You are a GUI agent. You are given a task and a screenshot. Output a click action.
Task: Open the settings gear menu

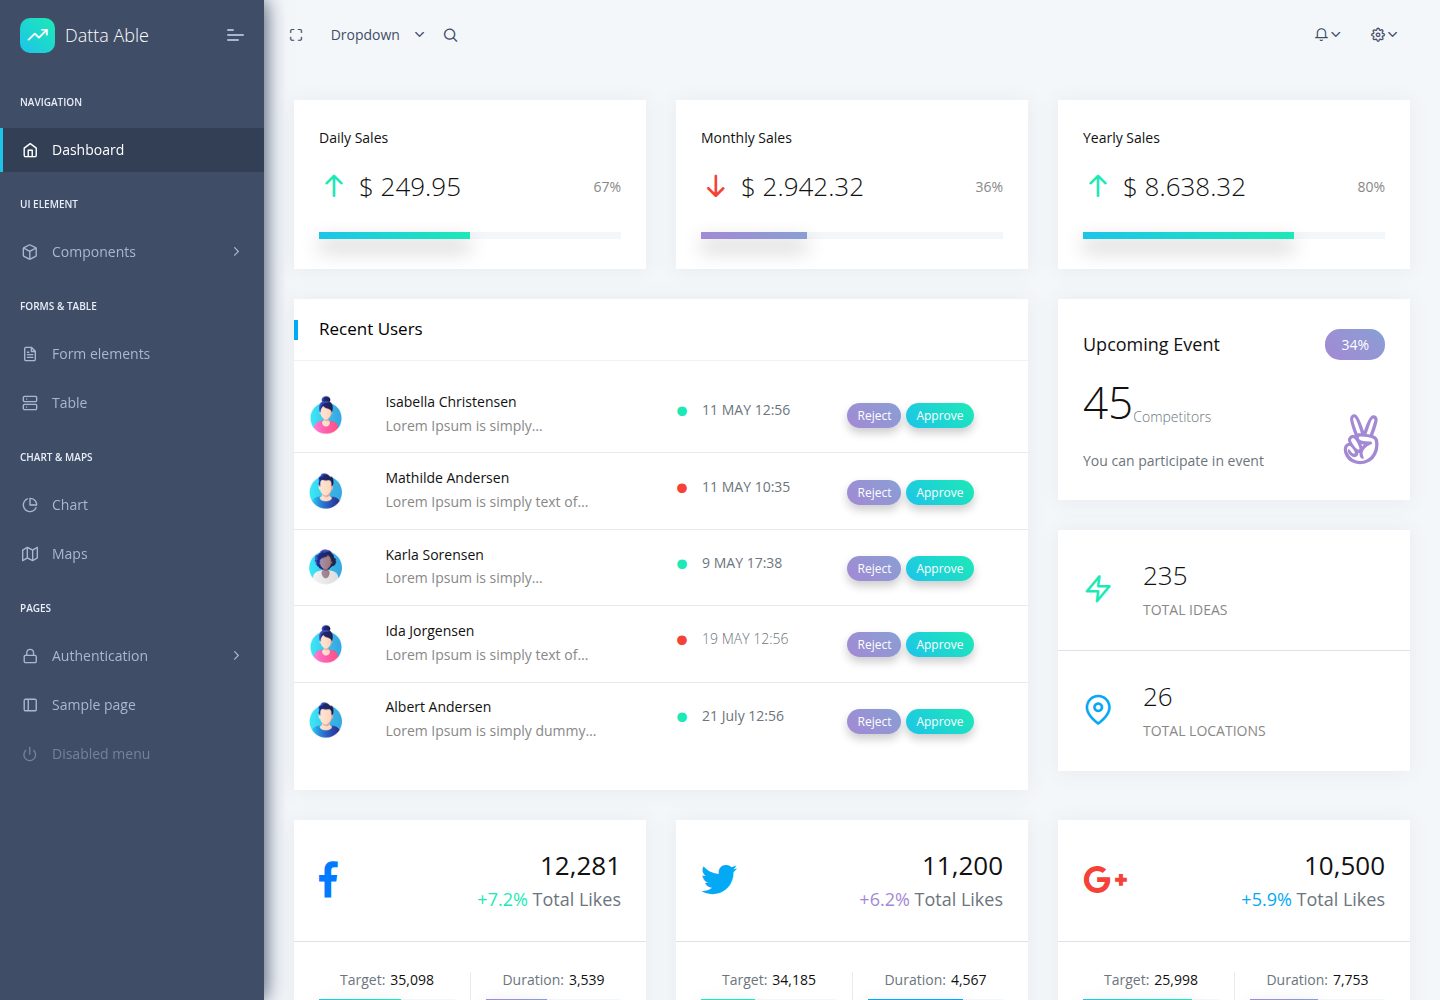(1384, 35)
